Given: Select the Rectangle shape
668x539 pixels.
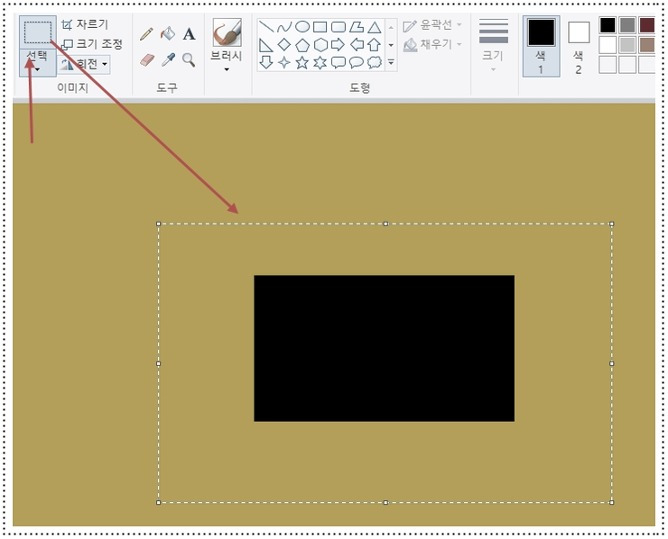Looking at the screenshot, I should (320, 27).
